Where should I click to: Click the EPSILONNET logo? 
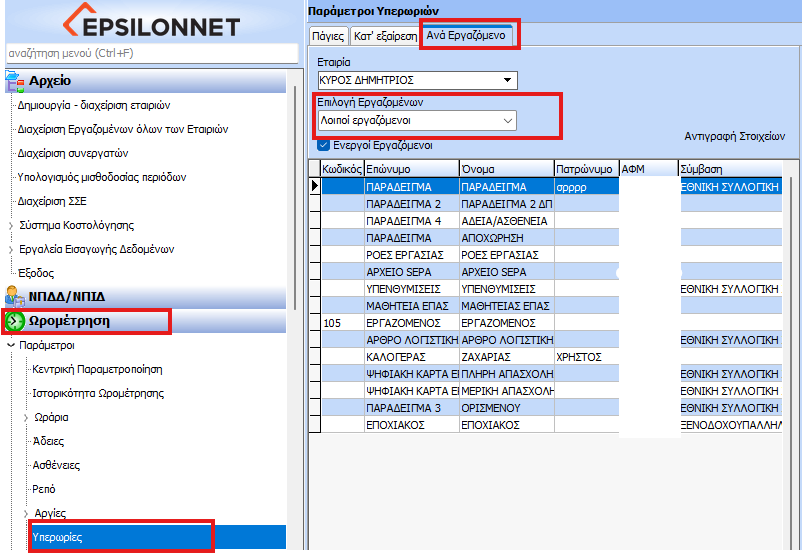point(151,21)
